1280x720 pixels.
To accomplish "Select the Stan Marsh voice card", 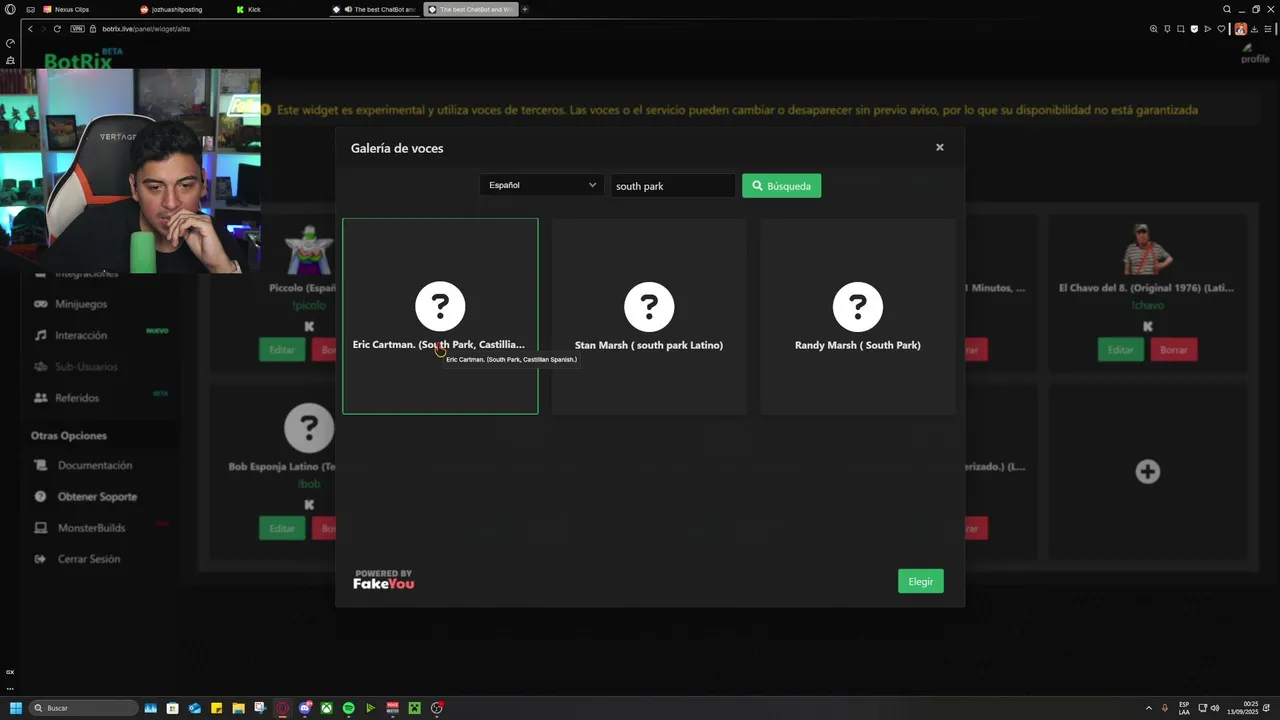I will pos(649,316).
